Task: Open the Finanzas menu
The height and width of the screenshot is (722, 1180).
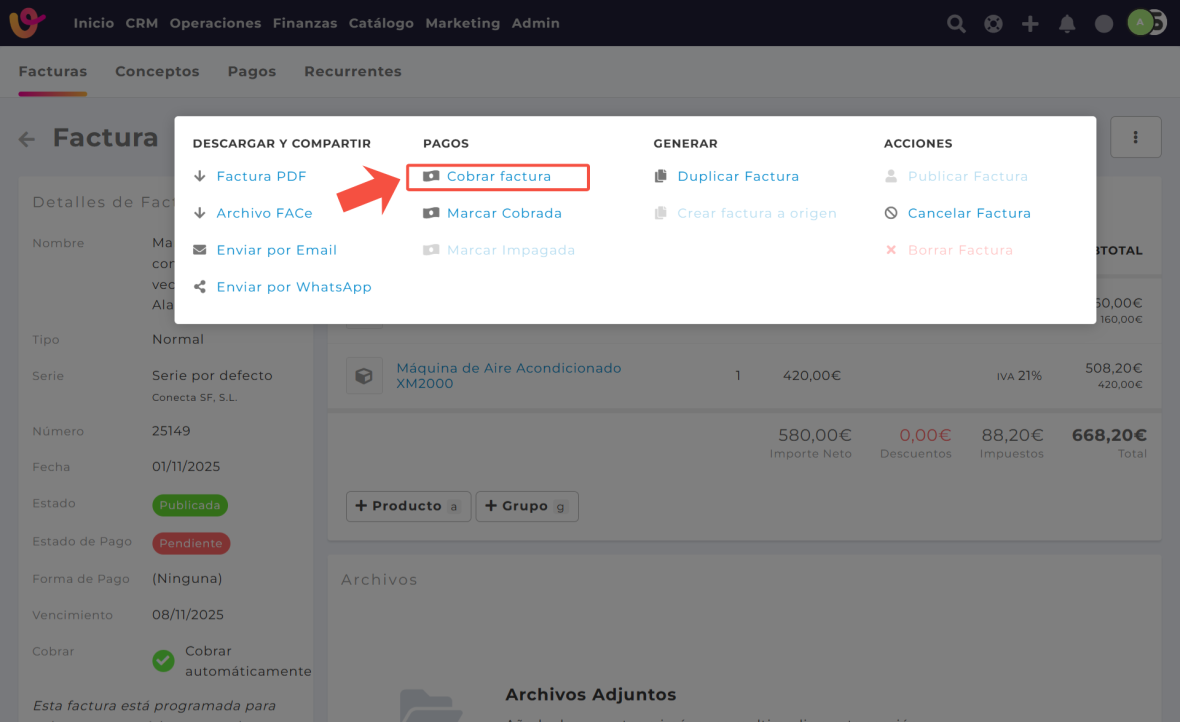Action: pos(305,23)
